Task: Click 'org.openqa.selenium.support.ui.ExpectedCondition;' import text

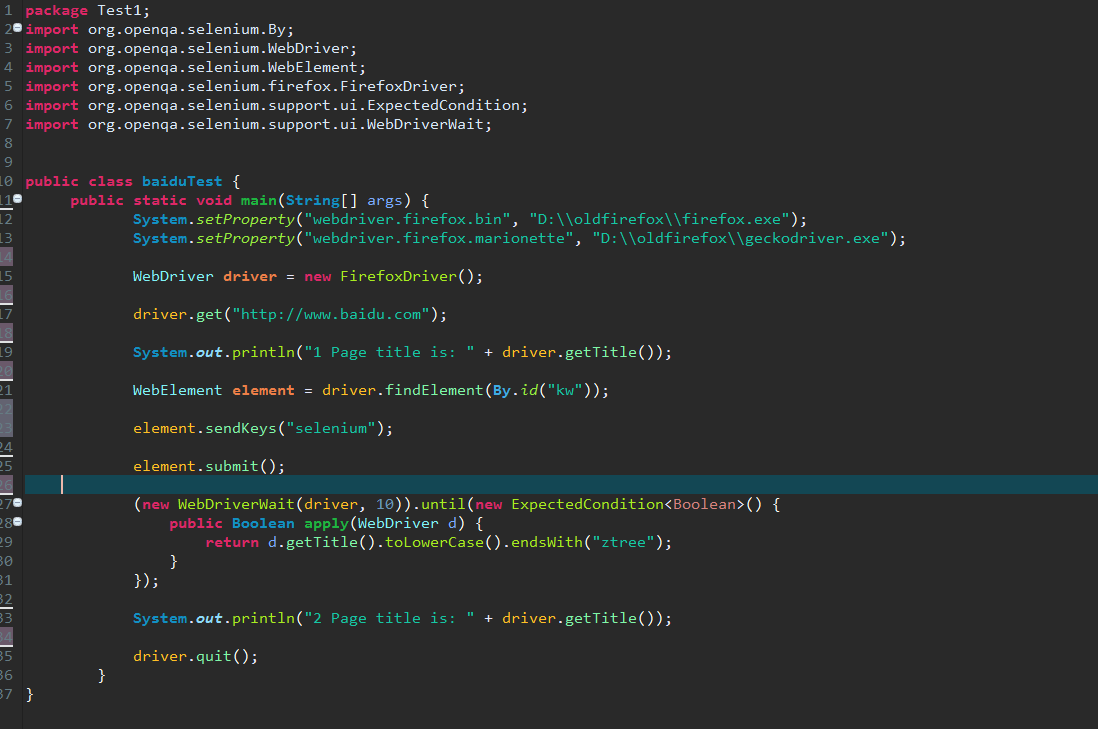Action: (x=307, y=105)
